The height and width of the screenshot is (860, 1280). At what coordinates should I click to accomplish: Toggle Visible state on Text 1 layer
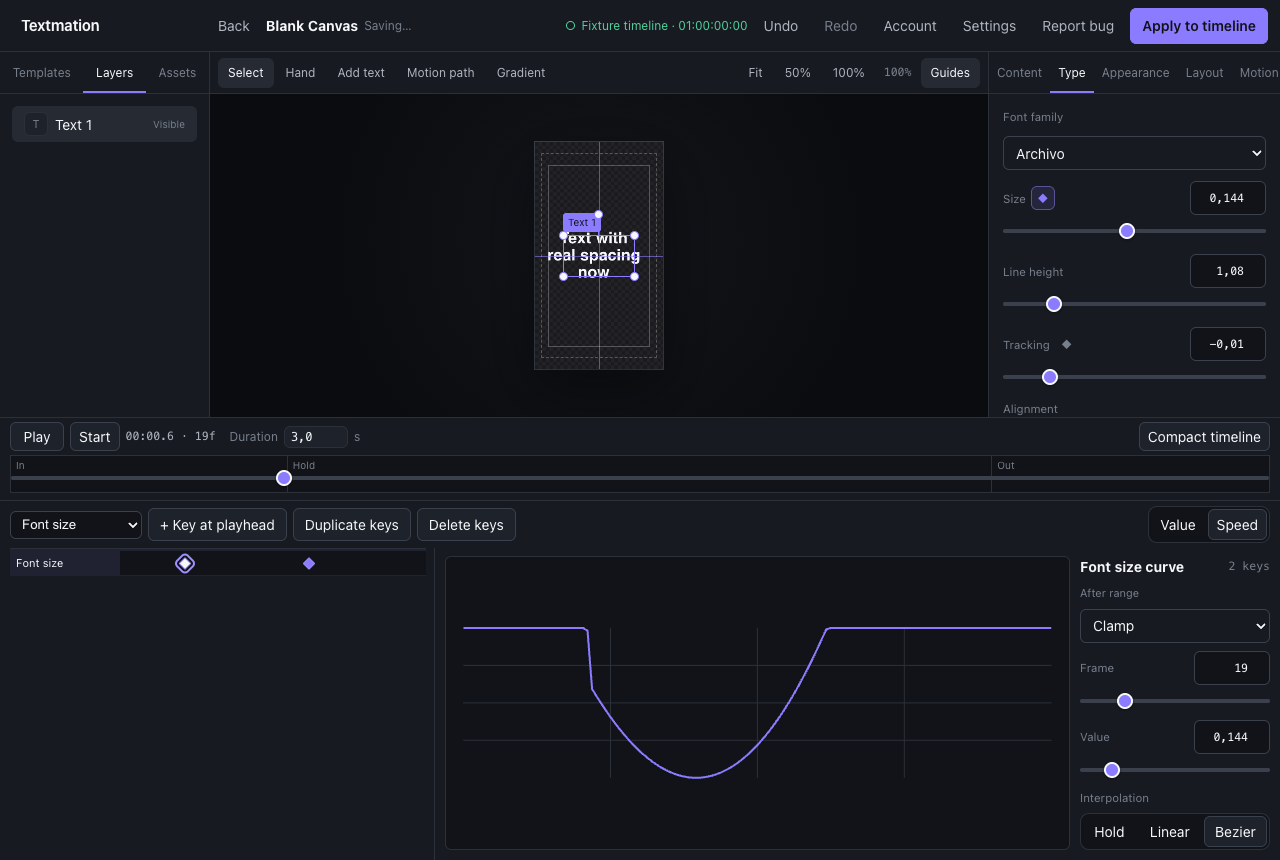pyautogui.click(x=169, y=125)
